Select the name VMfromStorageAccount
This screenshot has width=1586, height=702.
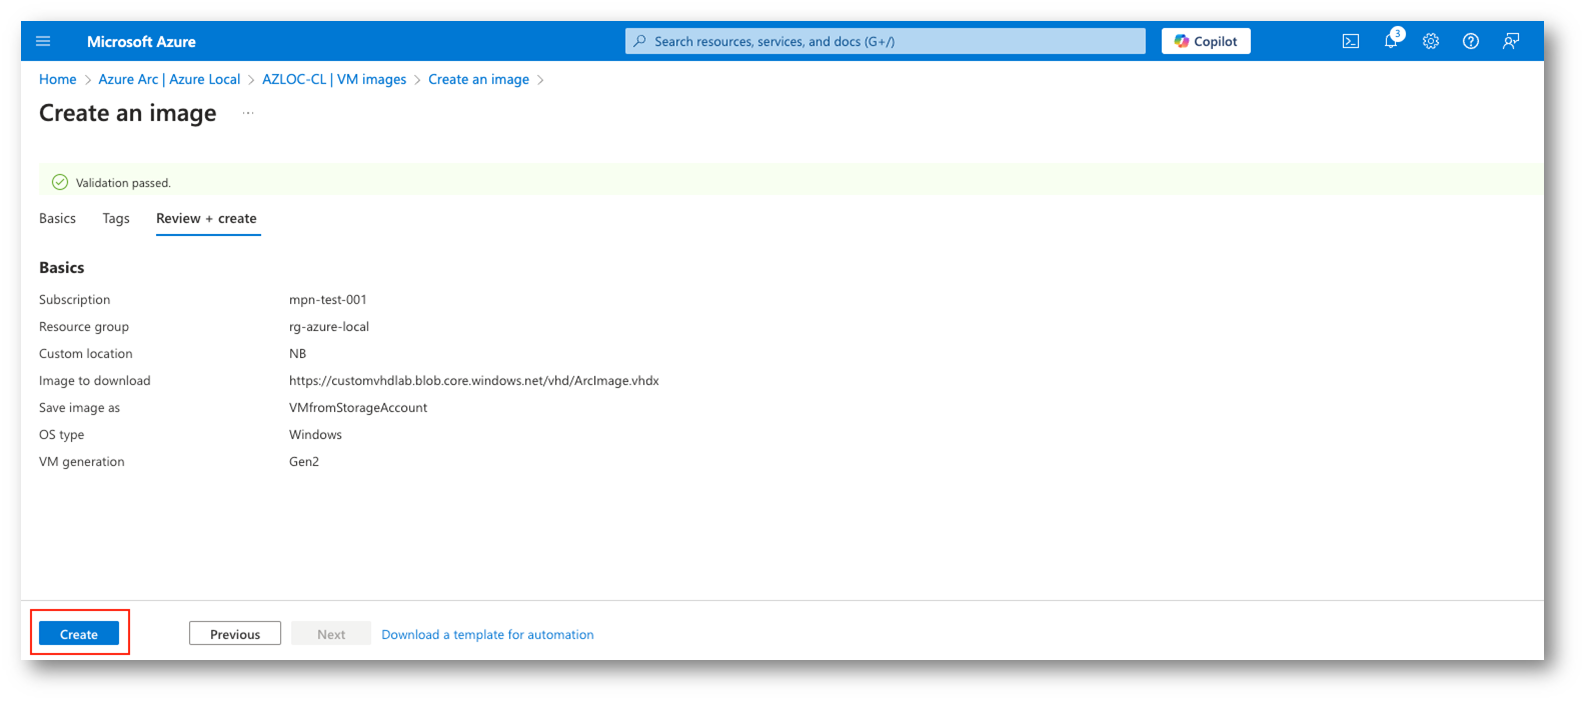[x=358, y=407]
